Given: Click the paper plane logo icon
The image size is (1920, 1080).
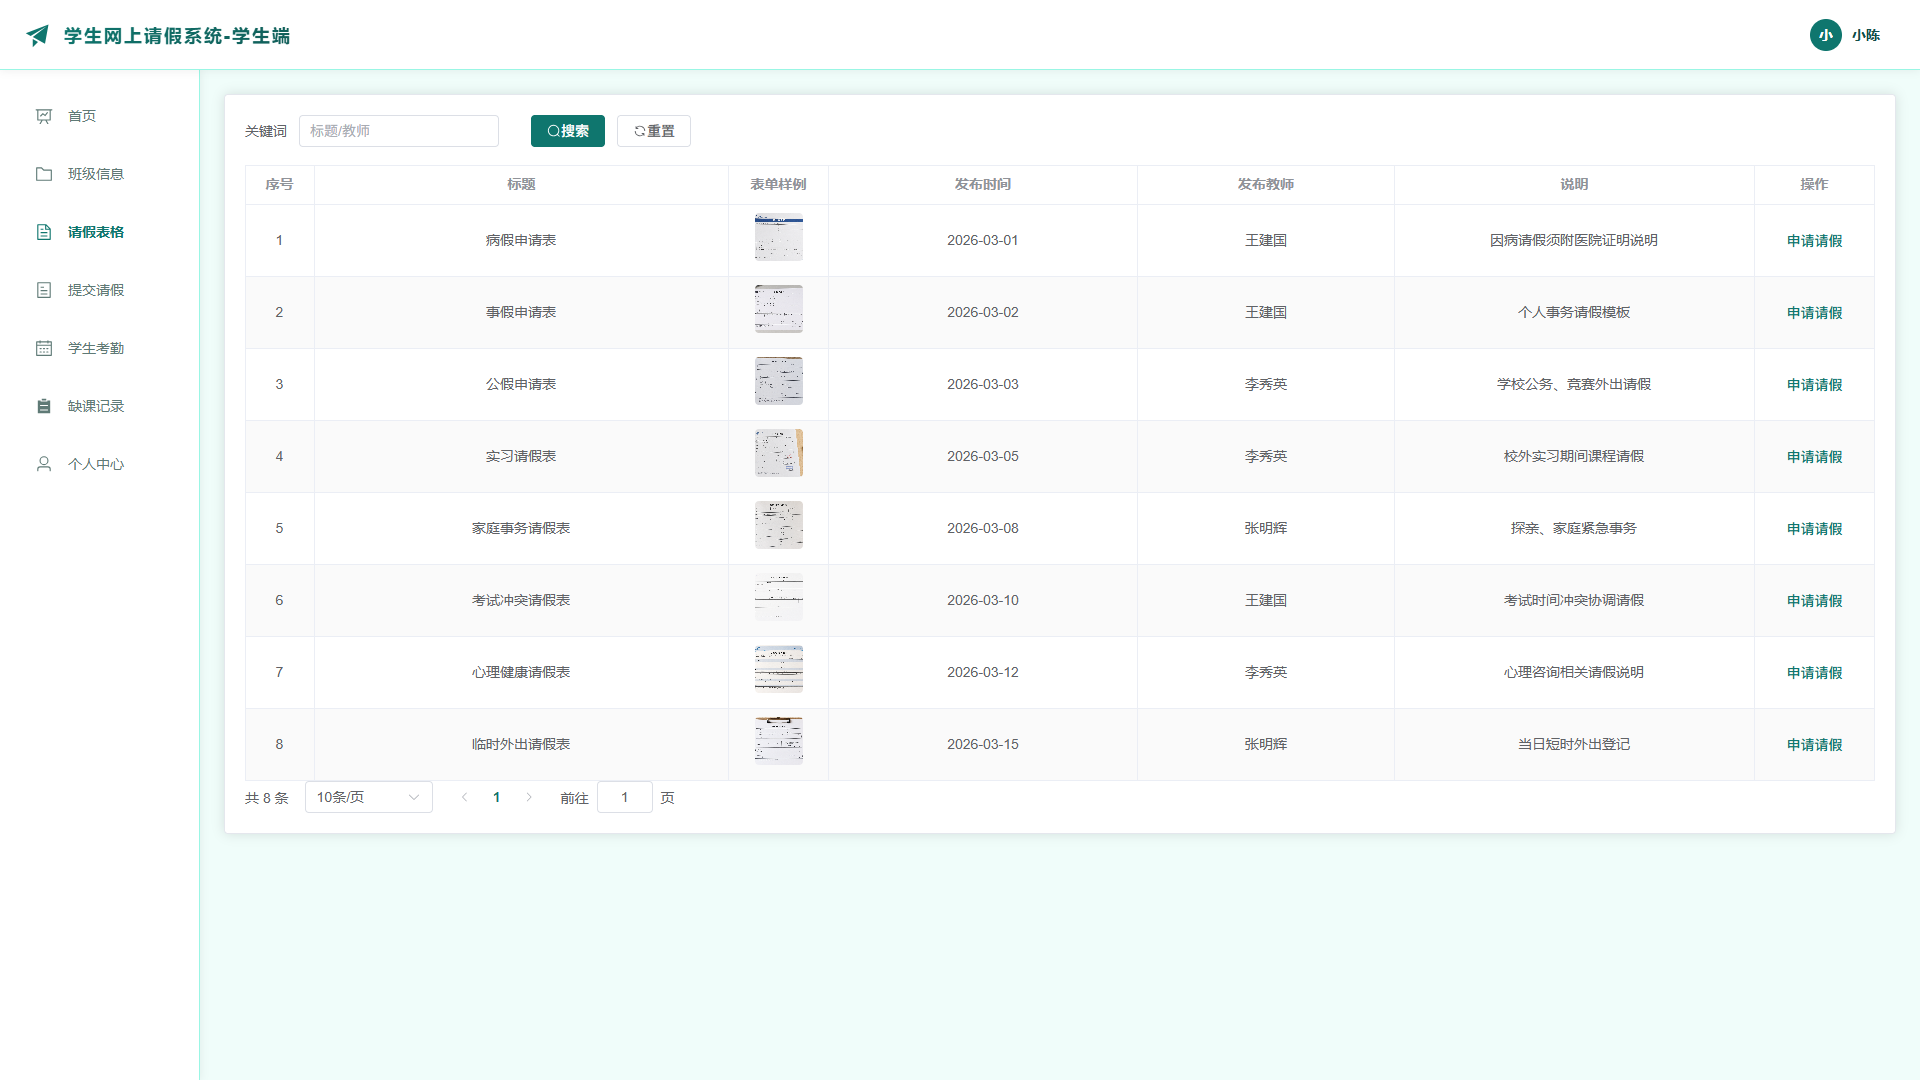Looking at the screenshot, I should (x=37, y=36).
